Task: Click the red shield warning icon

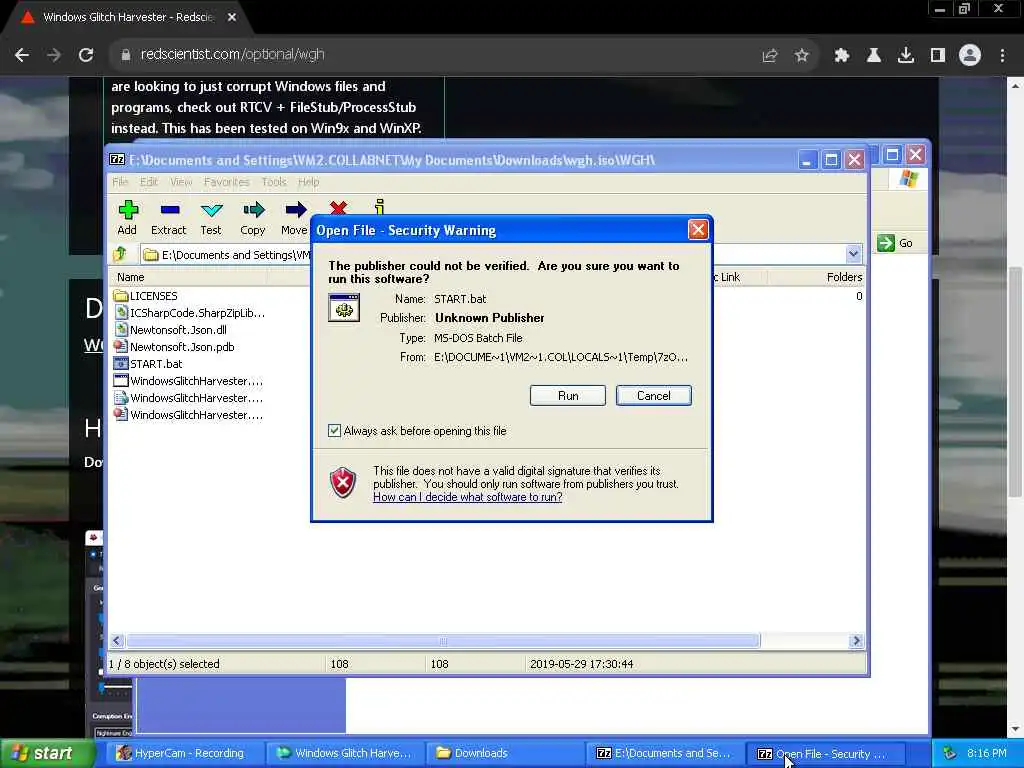Action: pyautogui.click(x=343, y=483)
